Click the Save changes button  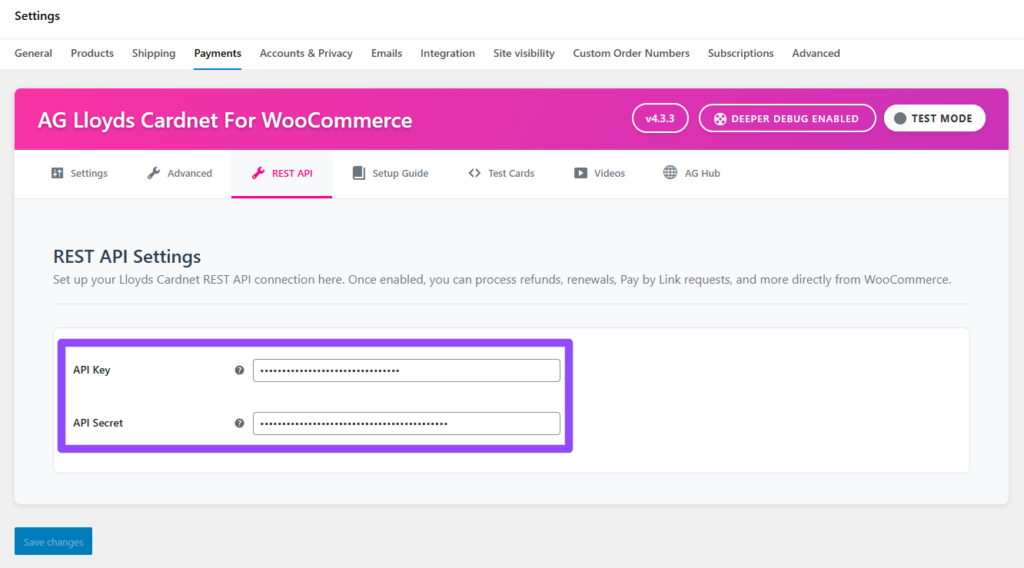pos(54,541)
